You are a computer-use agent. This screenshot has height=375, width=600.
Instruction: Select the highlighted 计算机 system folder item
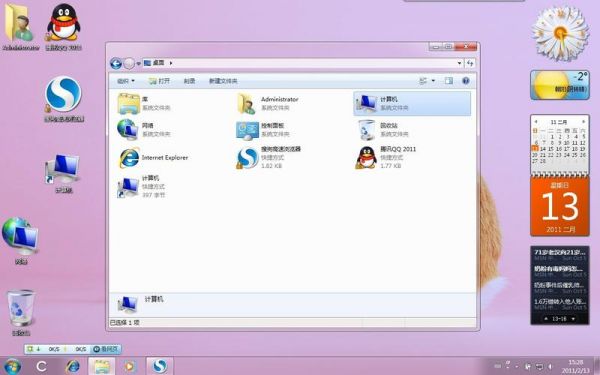coord(412,103)
